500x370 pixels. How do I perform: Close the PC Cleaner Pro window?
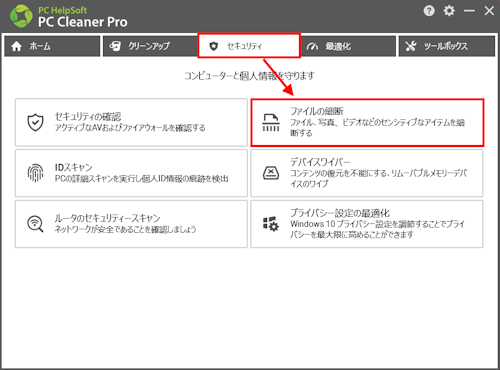click(489, 11)
